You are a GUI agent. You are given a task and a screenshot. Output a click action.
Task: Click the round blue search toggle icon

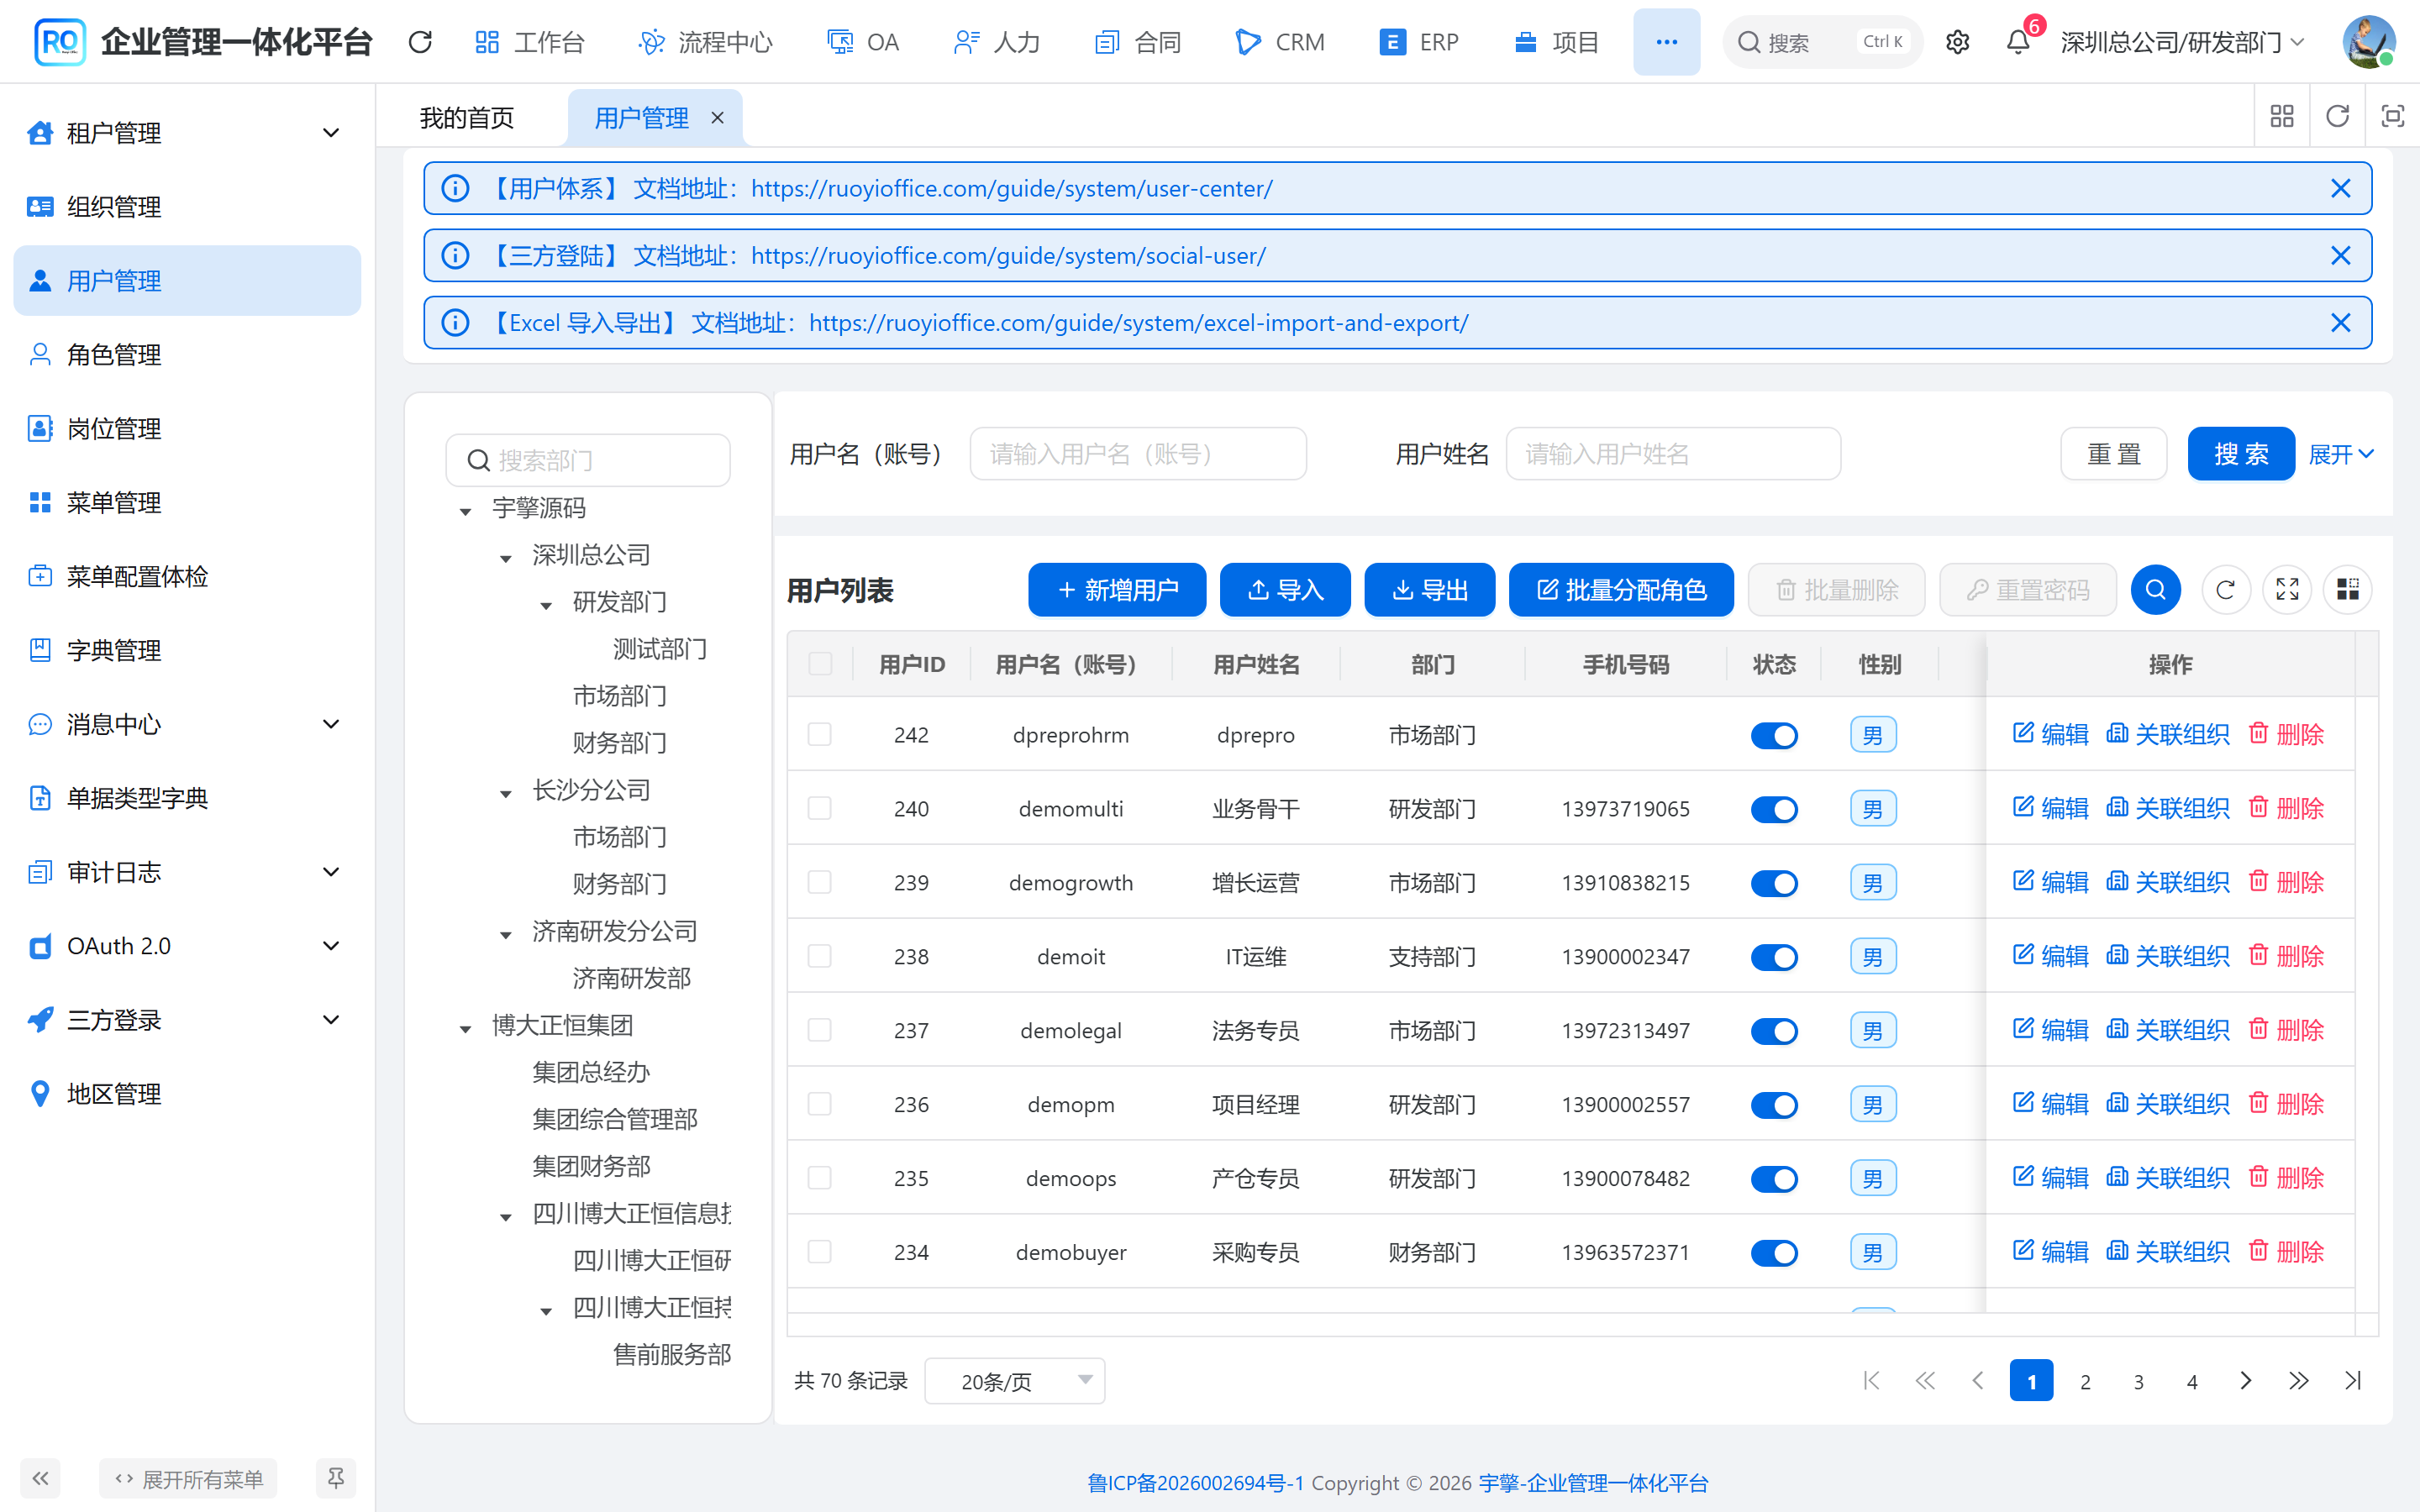point(2155,590)
